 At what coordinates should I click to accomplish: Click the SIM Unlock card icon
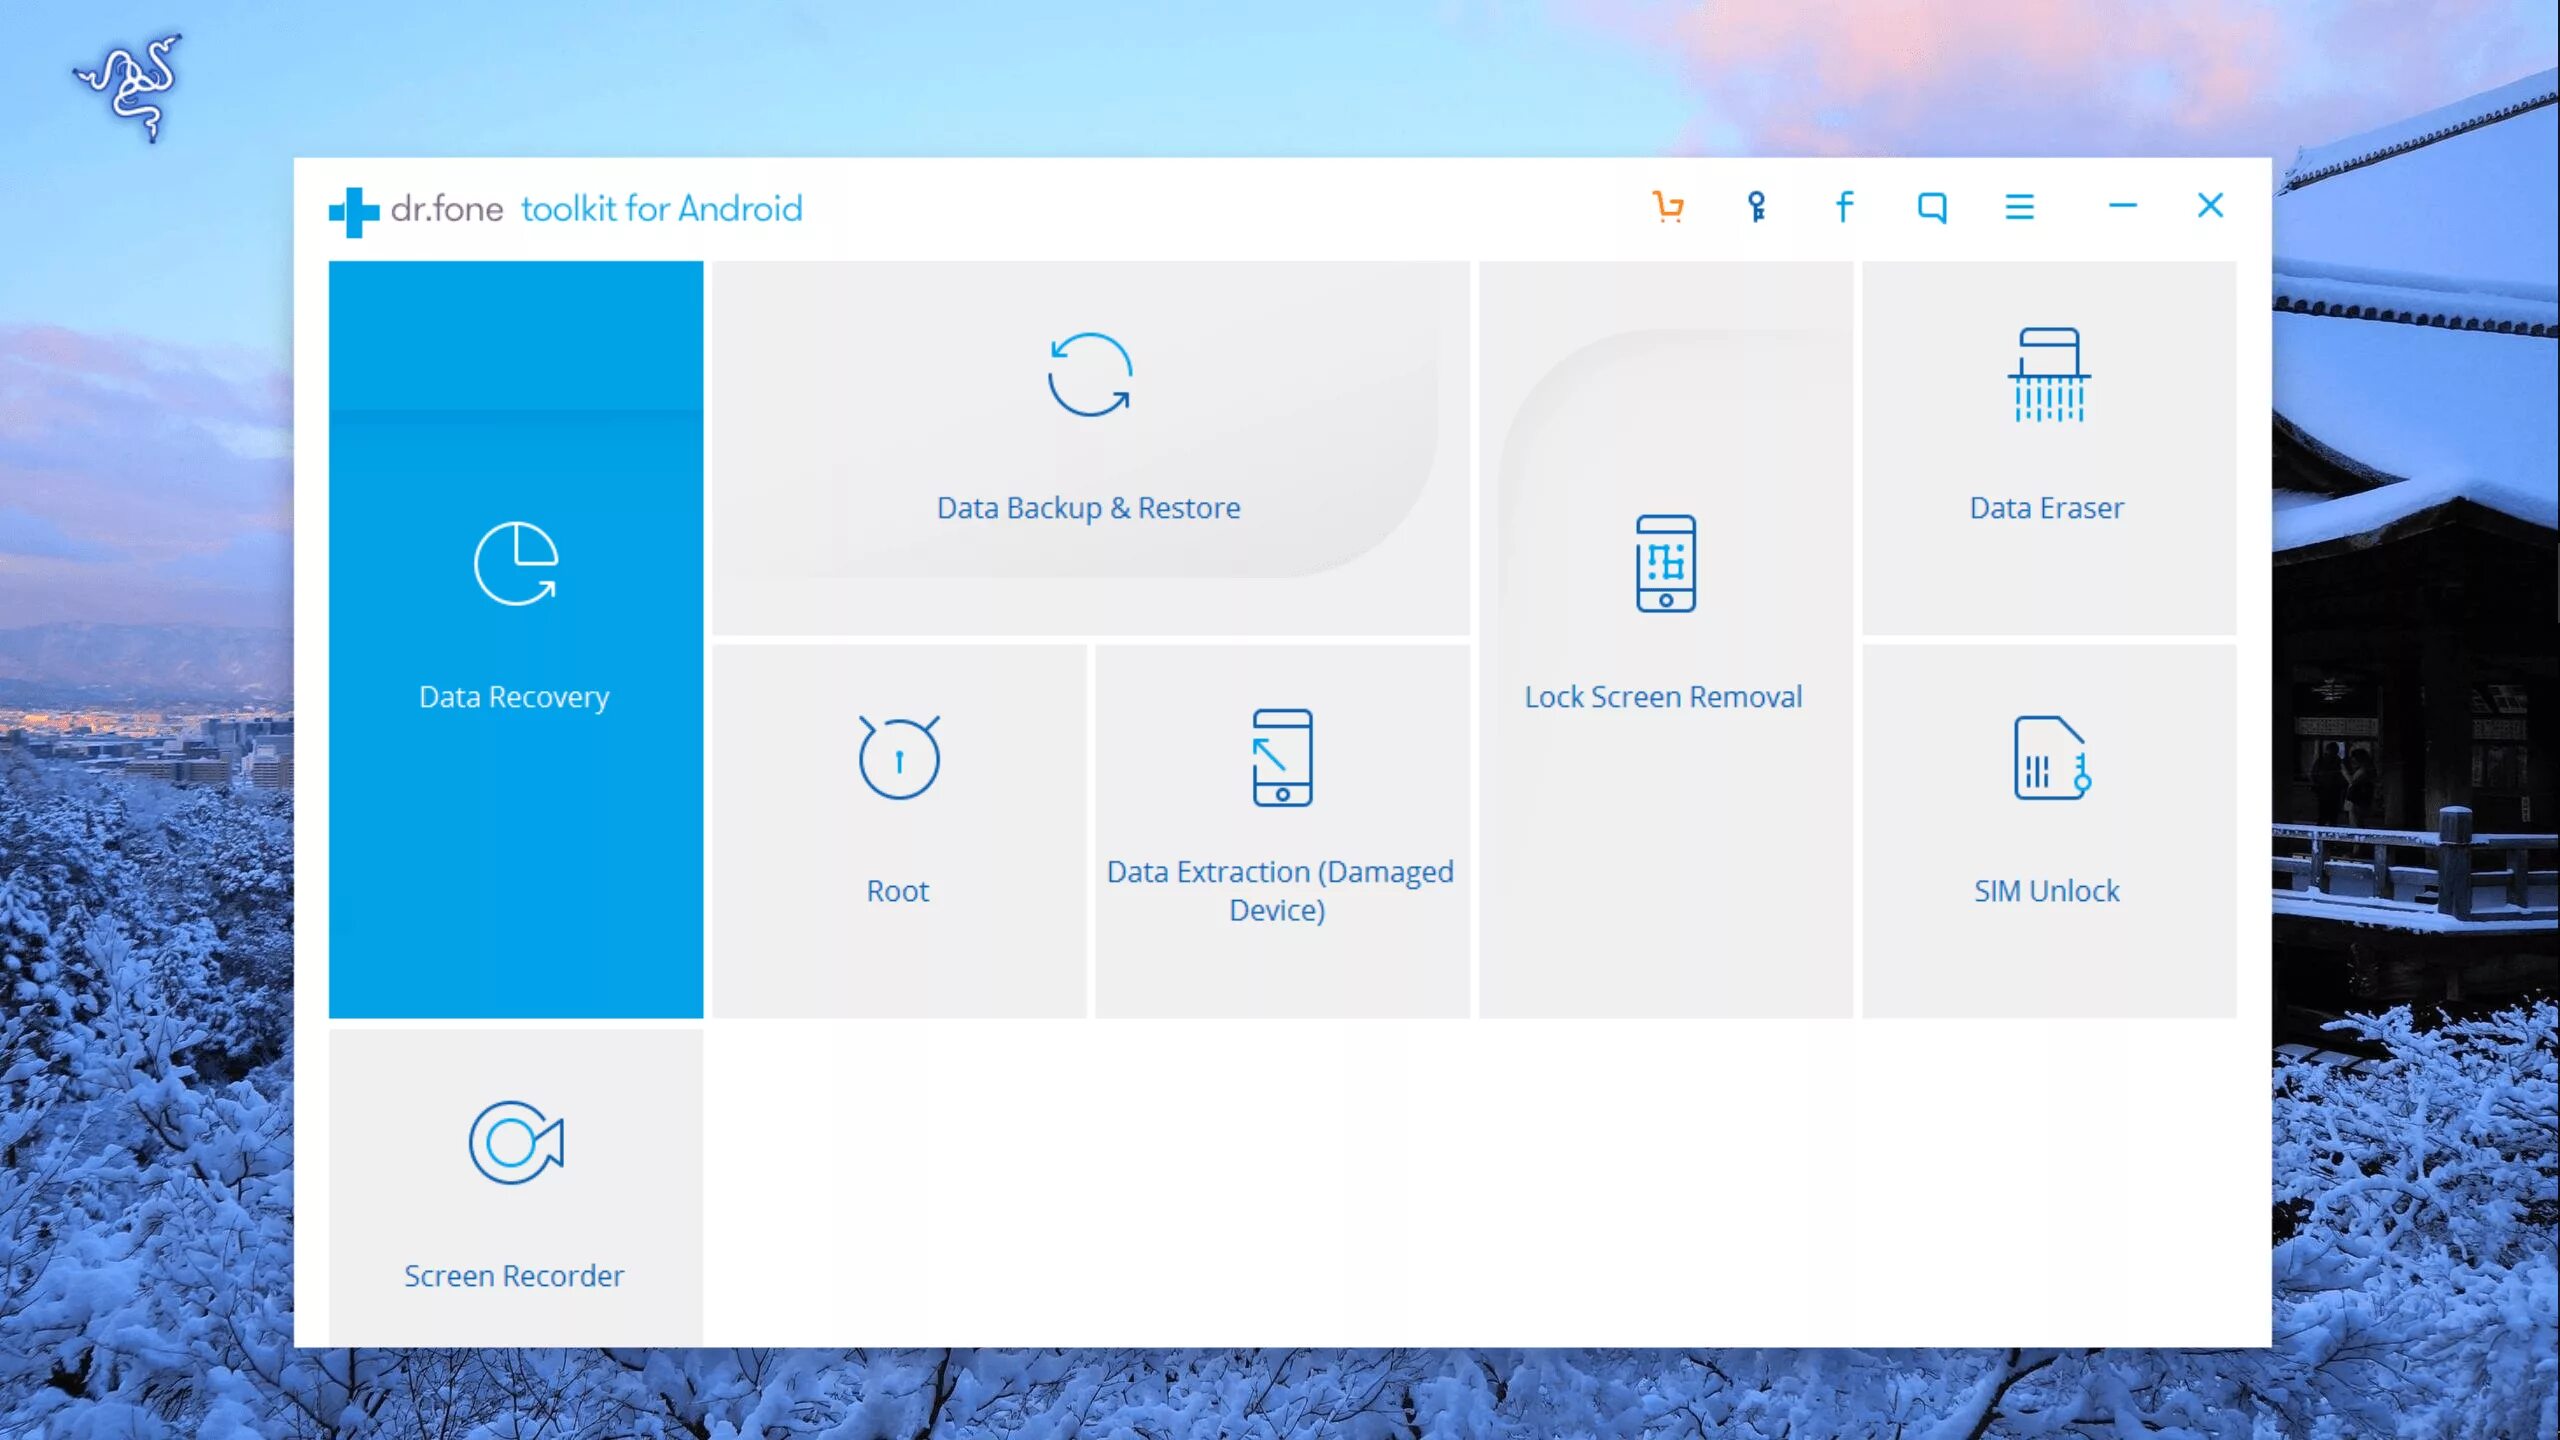[2048, 758]
